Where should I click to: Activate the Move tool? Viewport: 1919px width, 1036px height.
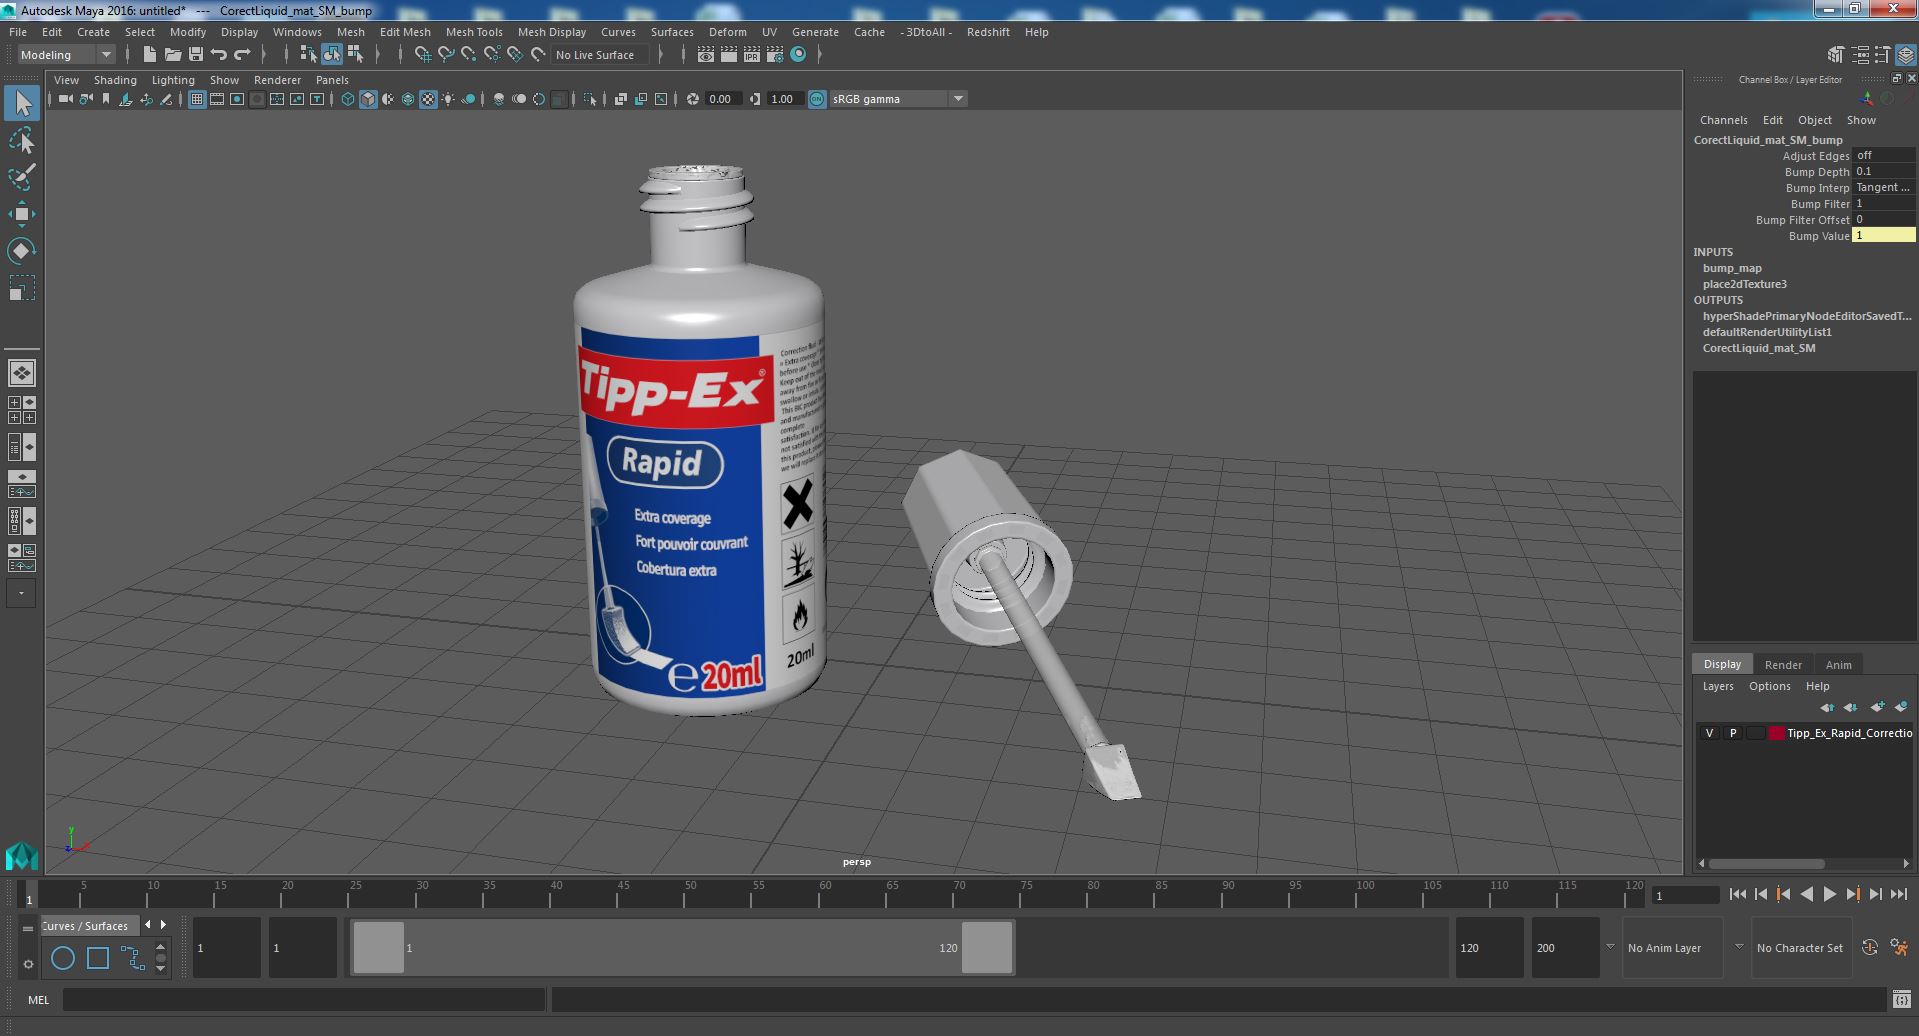[x=21, y=214]
